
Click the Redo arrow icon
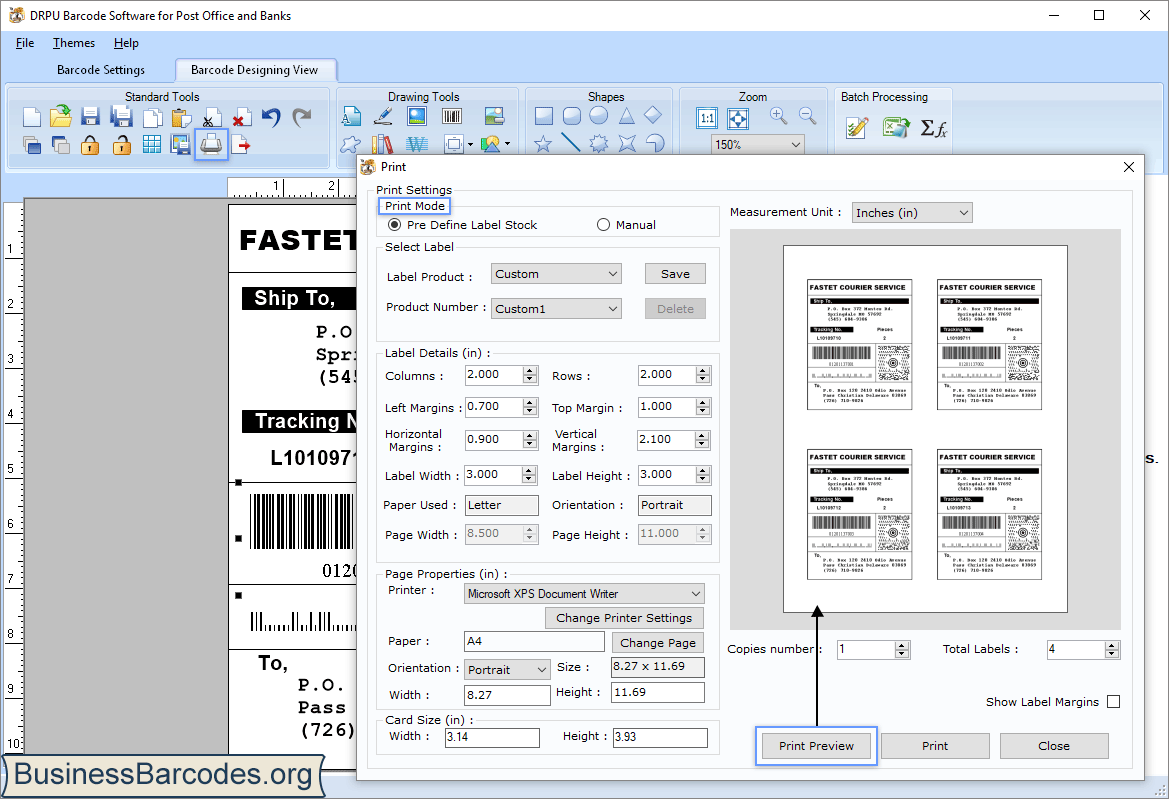[301, 117]
